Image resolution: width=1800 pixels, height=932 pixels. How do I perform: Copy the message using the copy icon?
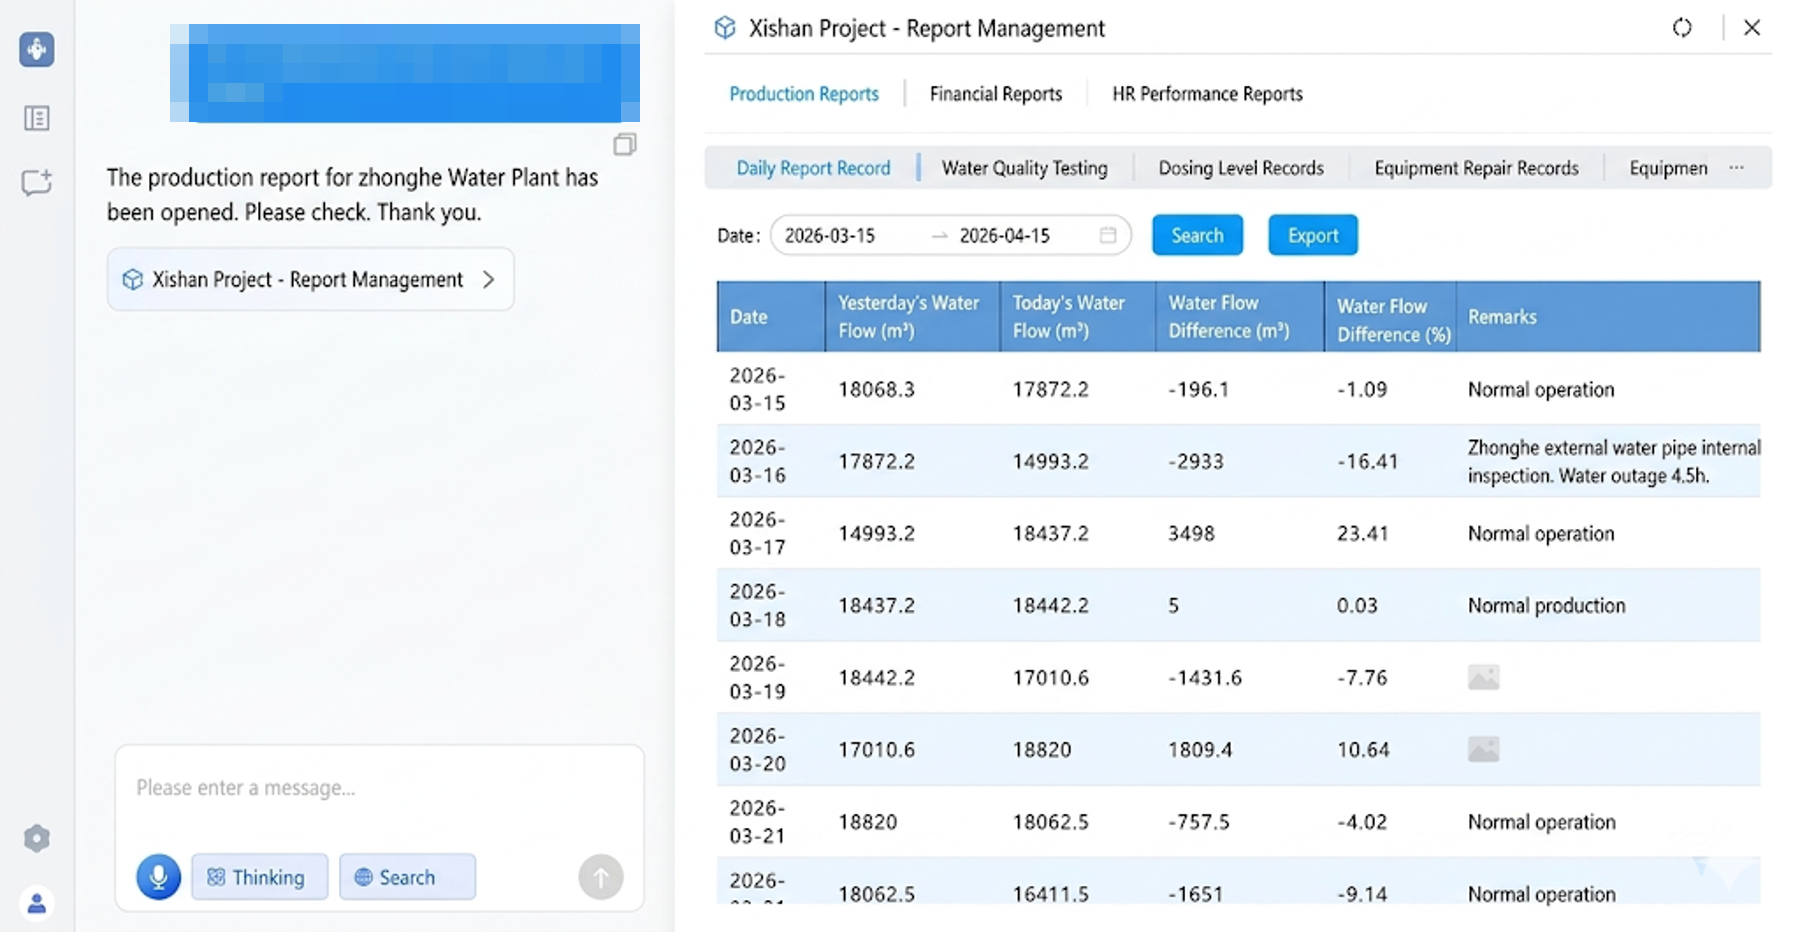pyautogui.click(x=625, y=144)
